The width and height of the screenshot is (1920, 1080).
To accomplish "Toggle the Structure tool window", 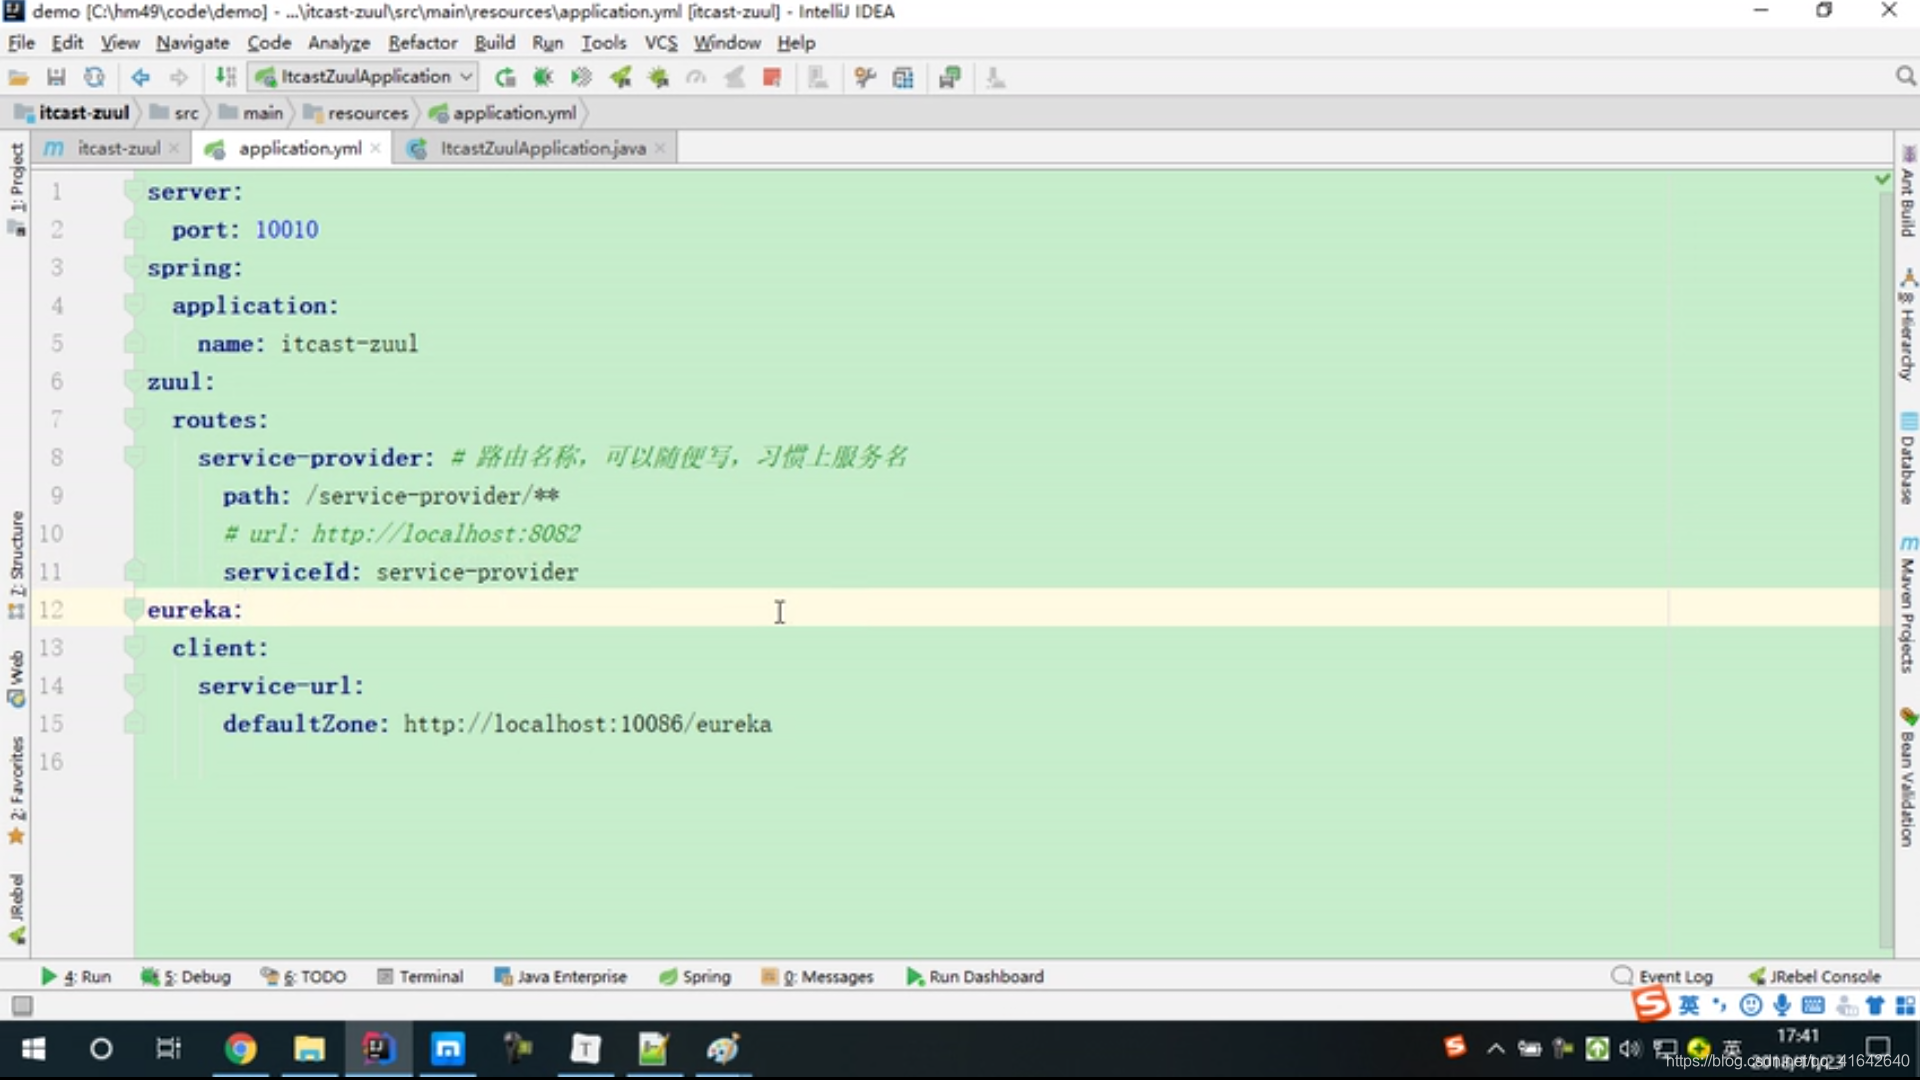I will pyautogui.click(x=16, y=565).
